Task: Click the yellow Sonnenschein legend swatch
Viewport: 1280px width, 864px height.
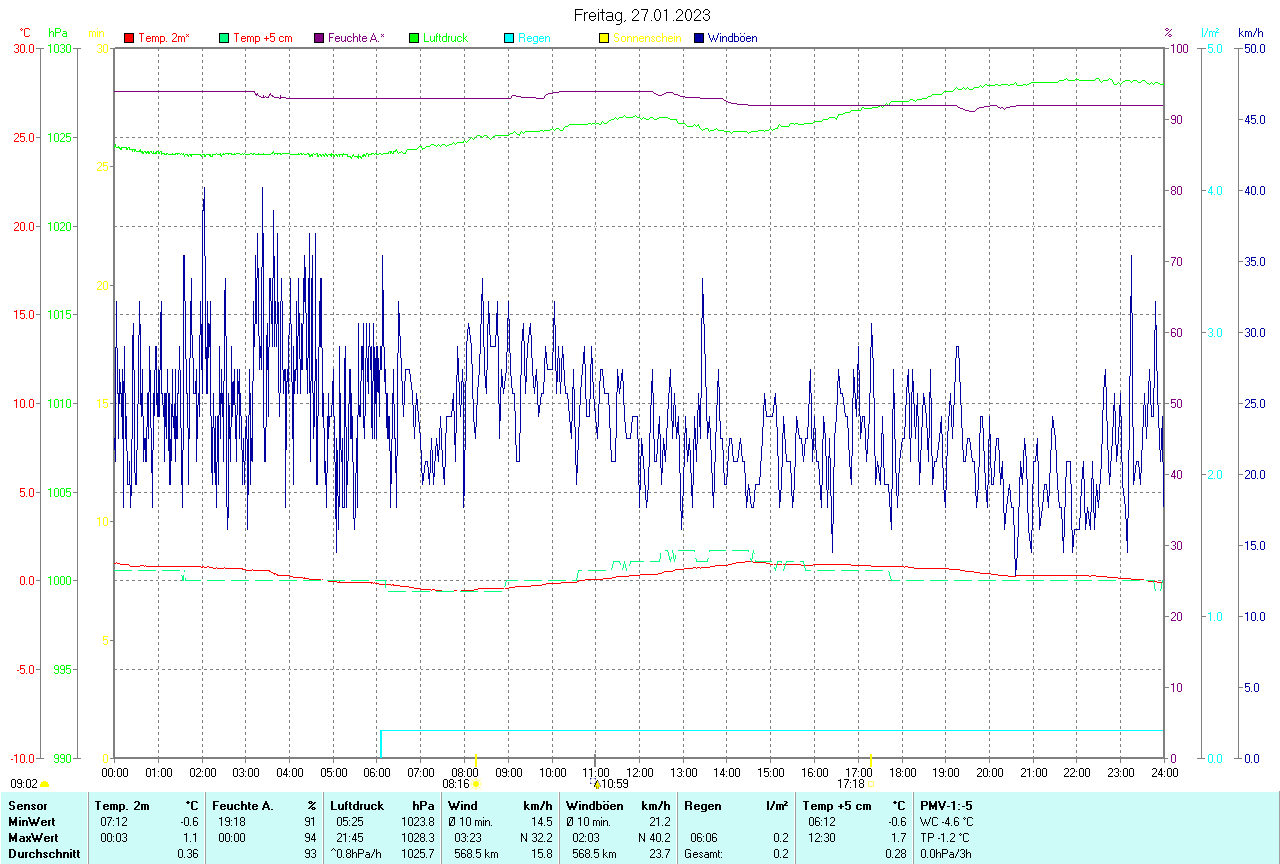Action: click(x=604, y=38)
